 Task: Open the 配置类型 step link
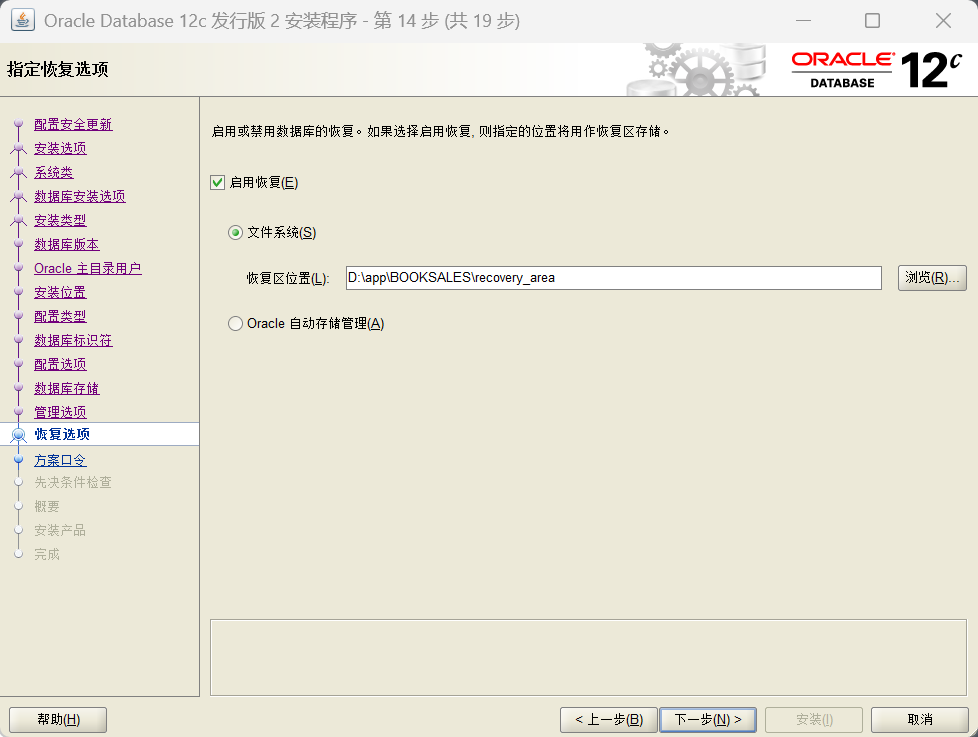pos(60,316)
